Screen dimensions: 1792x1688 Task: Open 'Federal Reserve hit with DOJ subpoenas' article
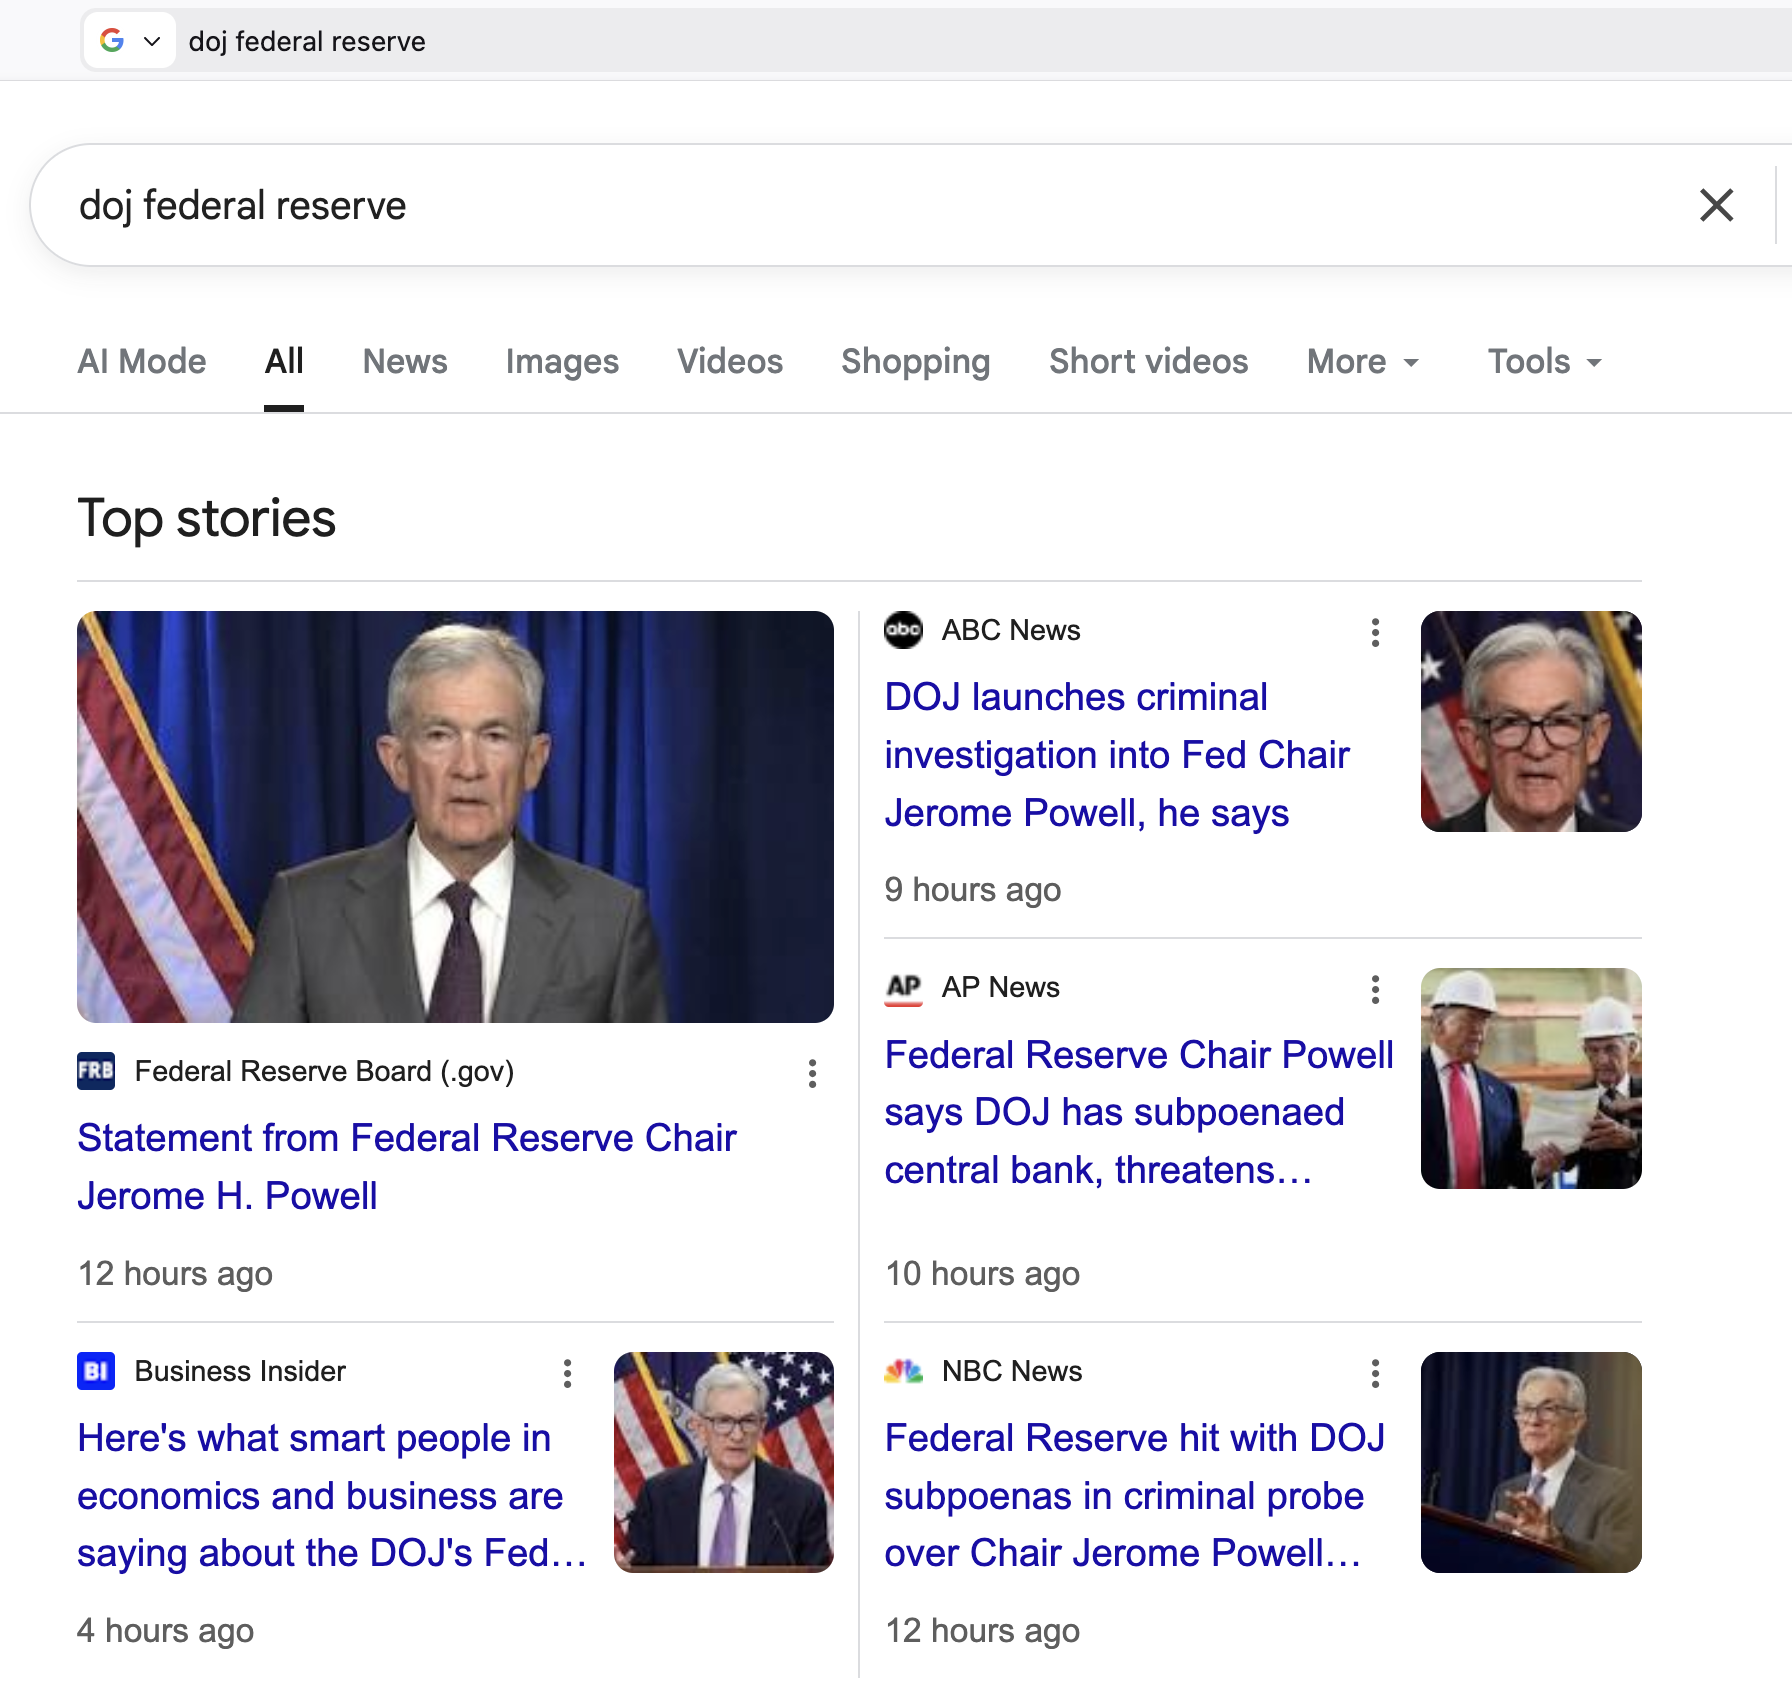[1135, 1496]
